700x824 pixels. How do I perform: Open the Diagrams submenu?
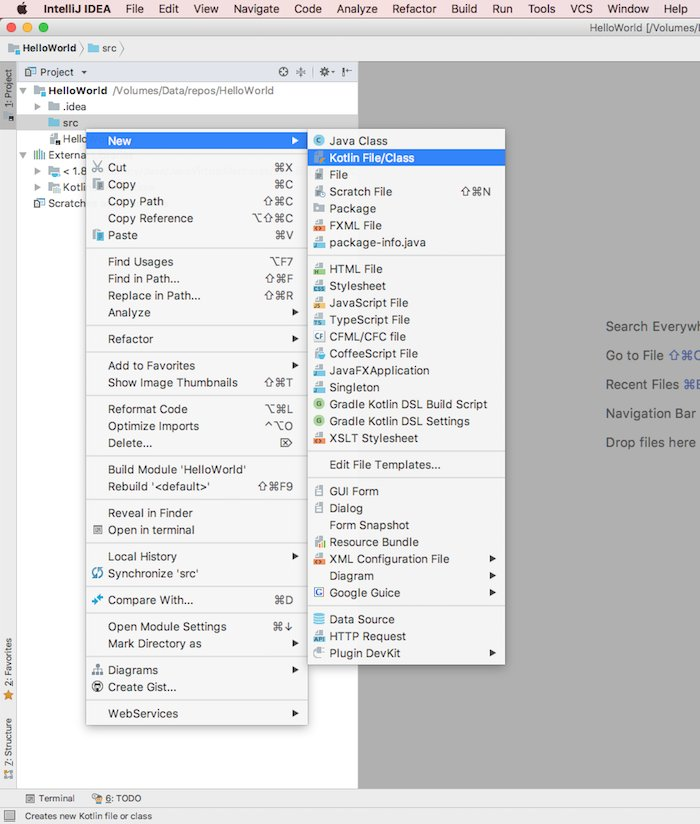click(x=197, y=670)
